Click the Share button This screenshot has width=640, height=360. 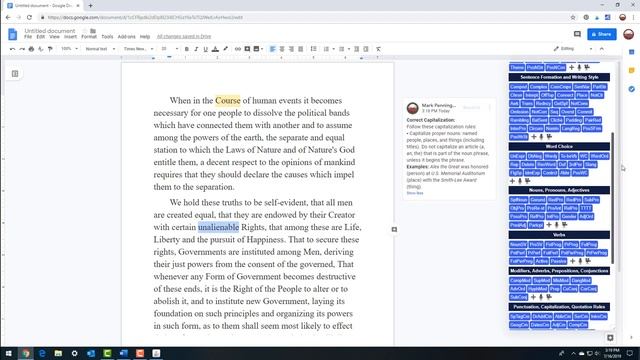point(602,34)
